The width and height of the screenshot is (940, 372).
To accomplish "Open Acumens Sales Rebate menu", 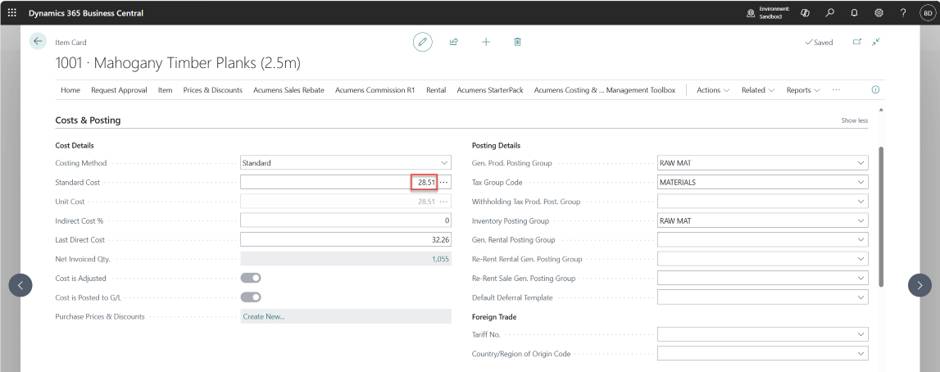I will point(288,90).
